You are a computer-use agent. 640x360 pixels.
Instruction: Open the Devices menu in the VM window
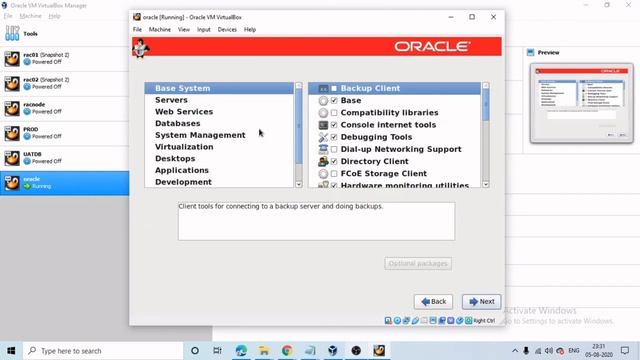coord(227,29)
